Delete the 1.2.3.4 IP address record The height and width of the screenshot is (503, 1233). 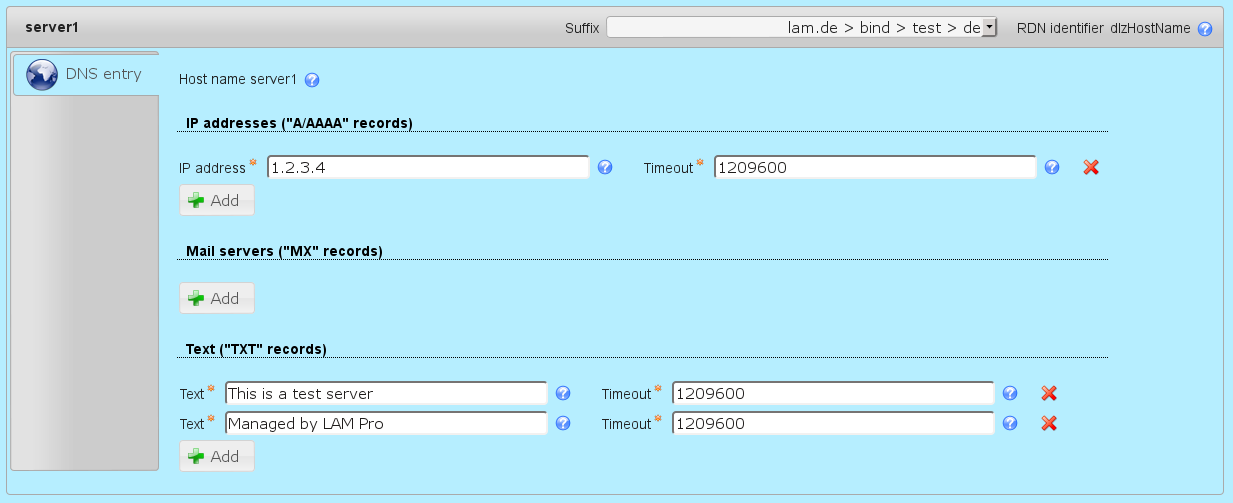pyautogui.click(x=1091, y=168)
